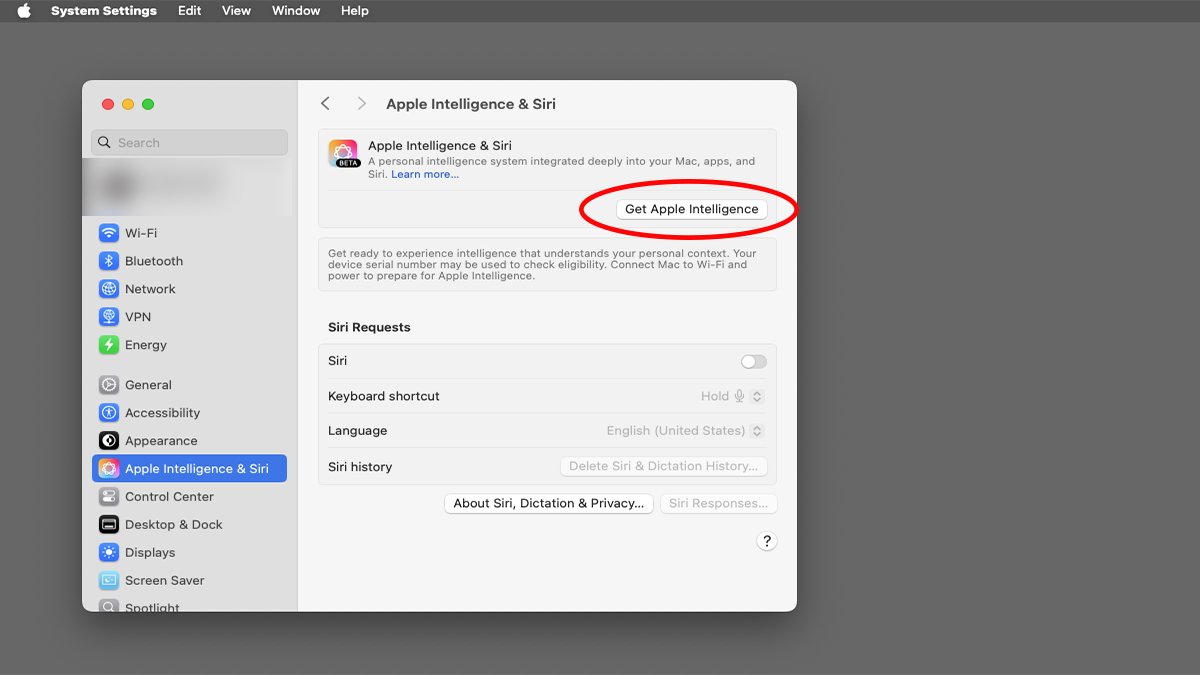The image size is (1200, 675).
Task: Go to Desktop & Dock settings
Action: click(x=189, y=525)
